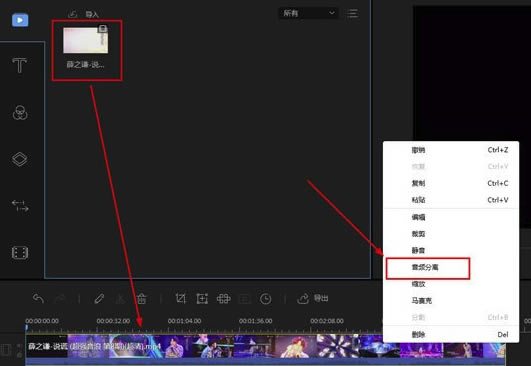Click timeline ruler at 00:01:04.00

click(x=185, y=321)
